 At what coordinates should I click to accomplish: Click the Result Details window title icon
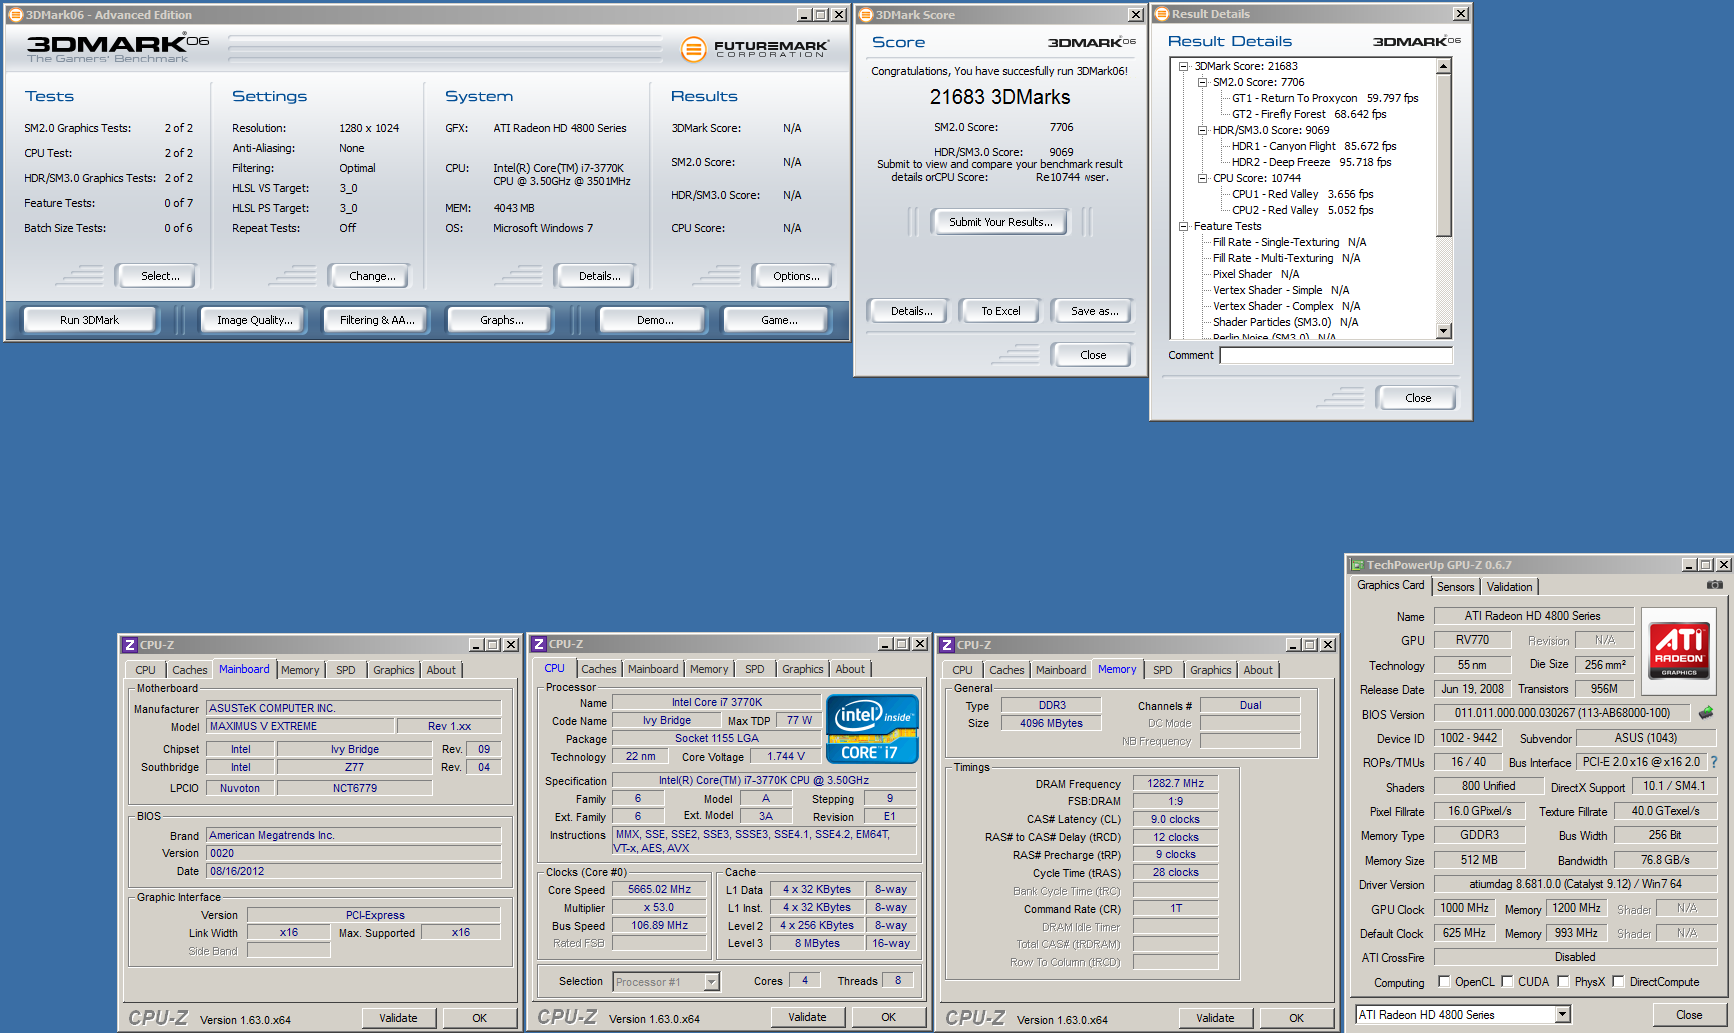(x=1162, y=14)
